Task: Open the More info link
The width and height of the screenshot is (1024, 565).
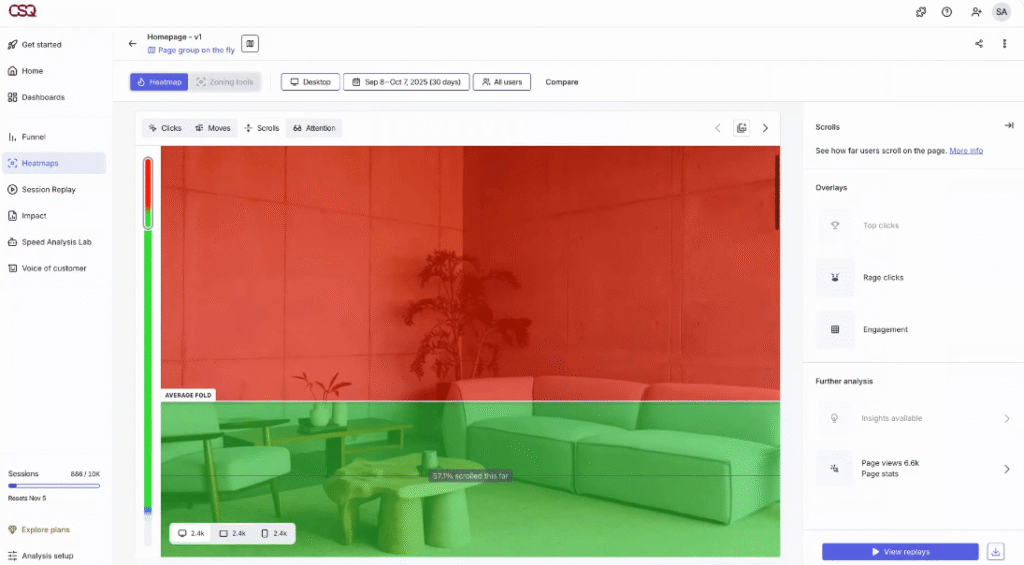Action: pos(966,151)
